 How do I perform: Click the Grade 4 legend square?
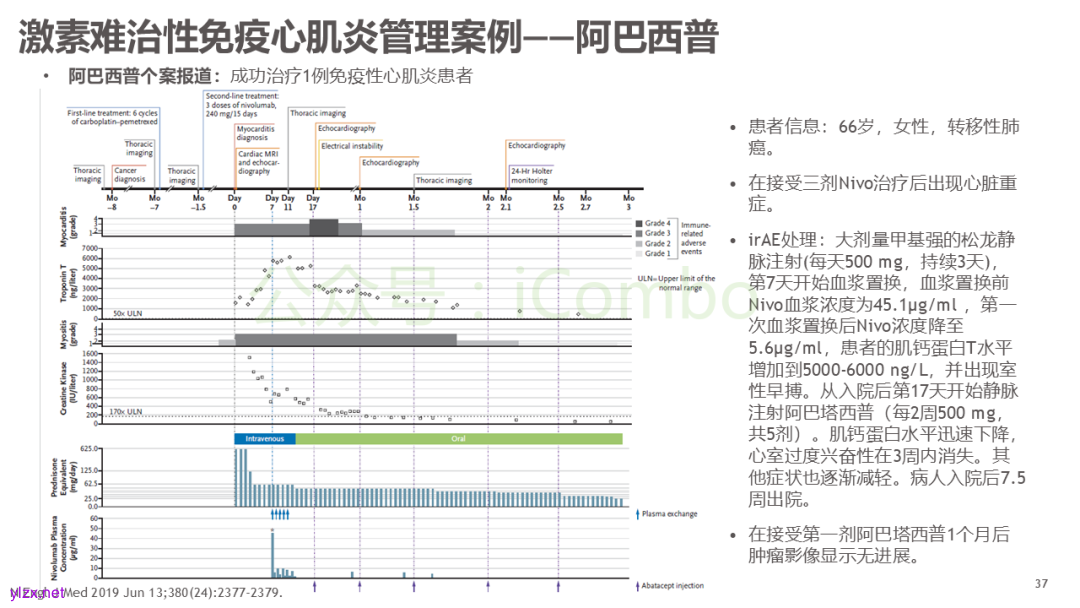[637, 223]
